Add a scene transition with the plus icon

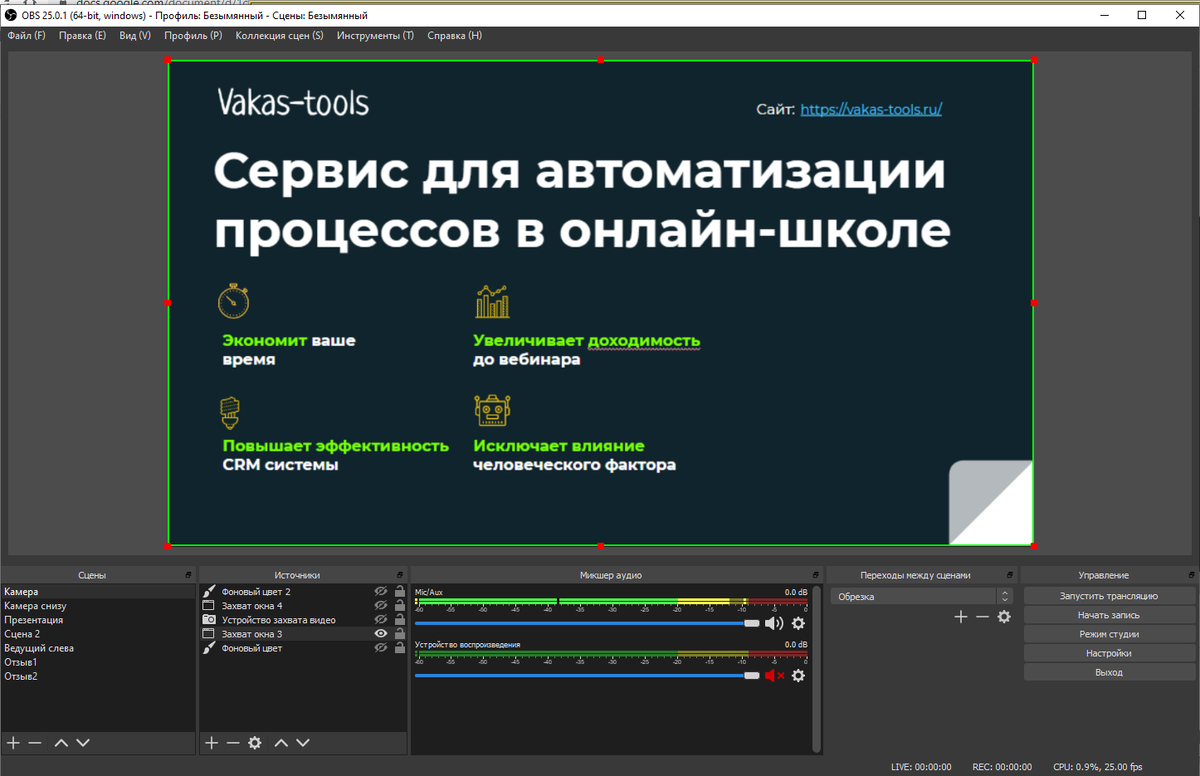coord(960,617)
